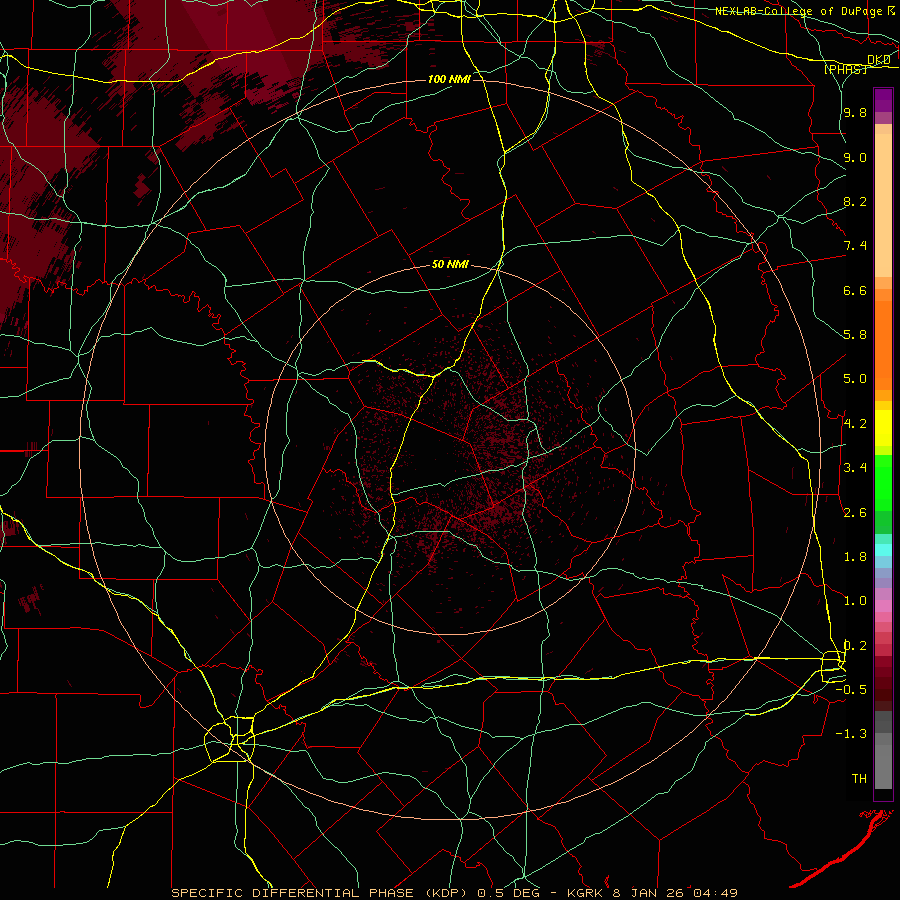900x900 pixels.
Task: Click the DKD legend header
Action: 879,60
